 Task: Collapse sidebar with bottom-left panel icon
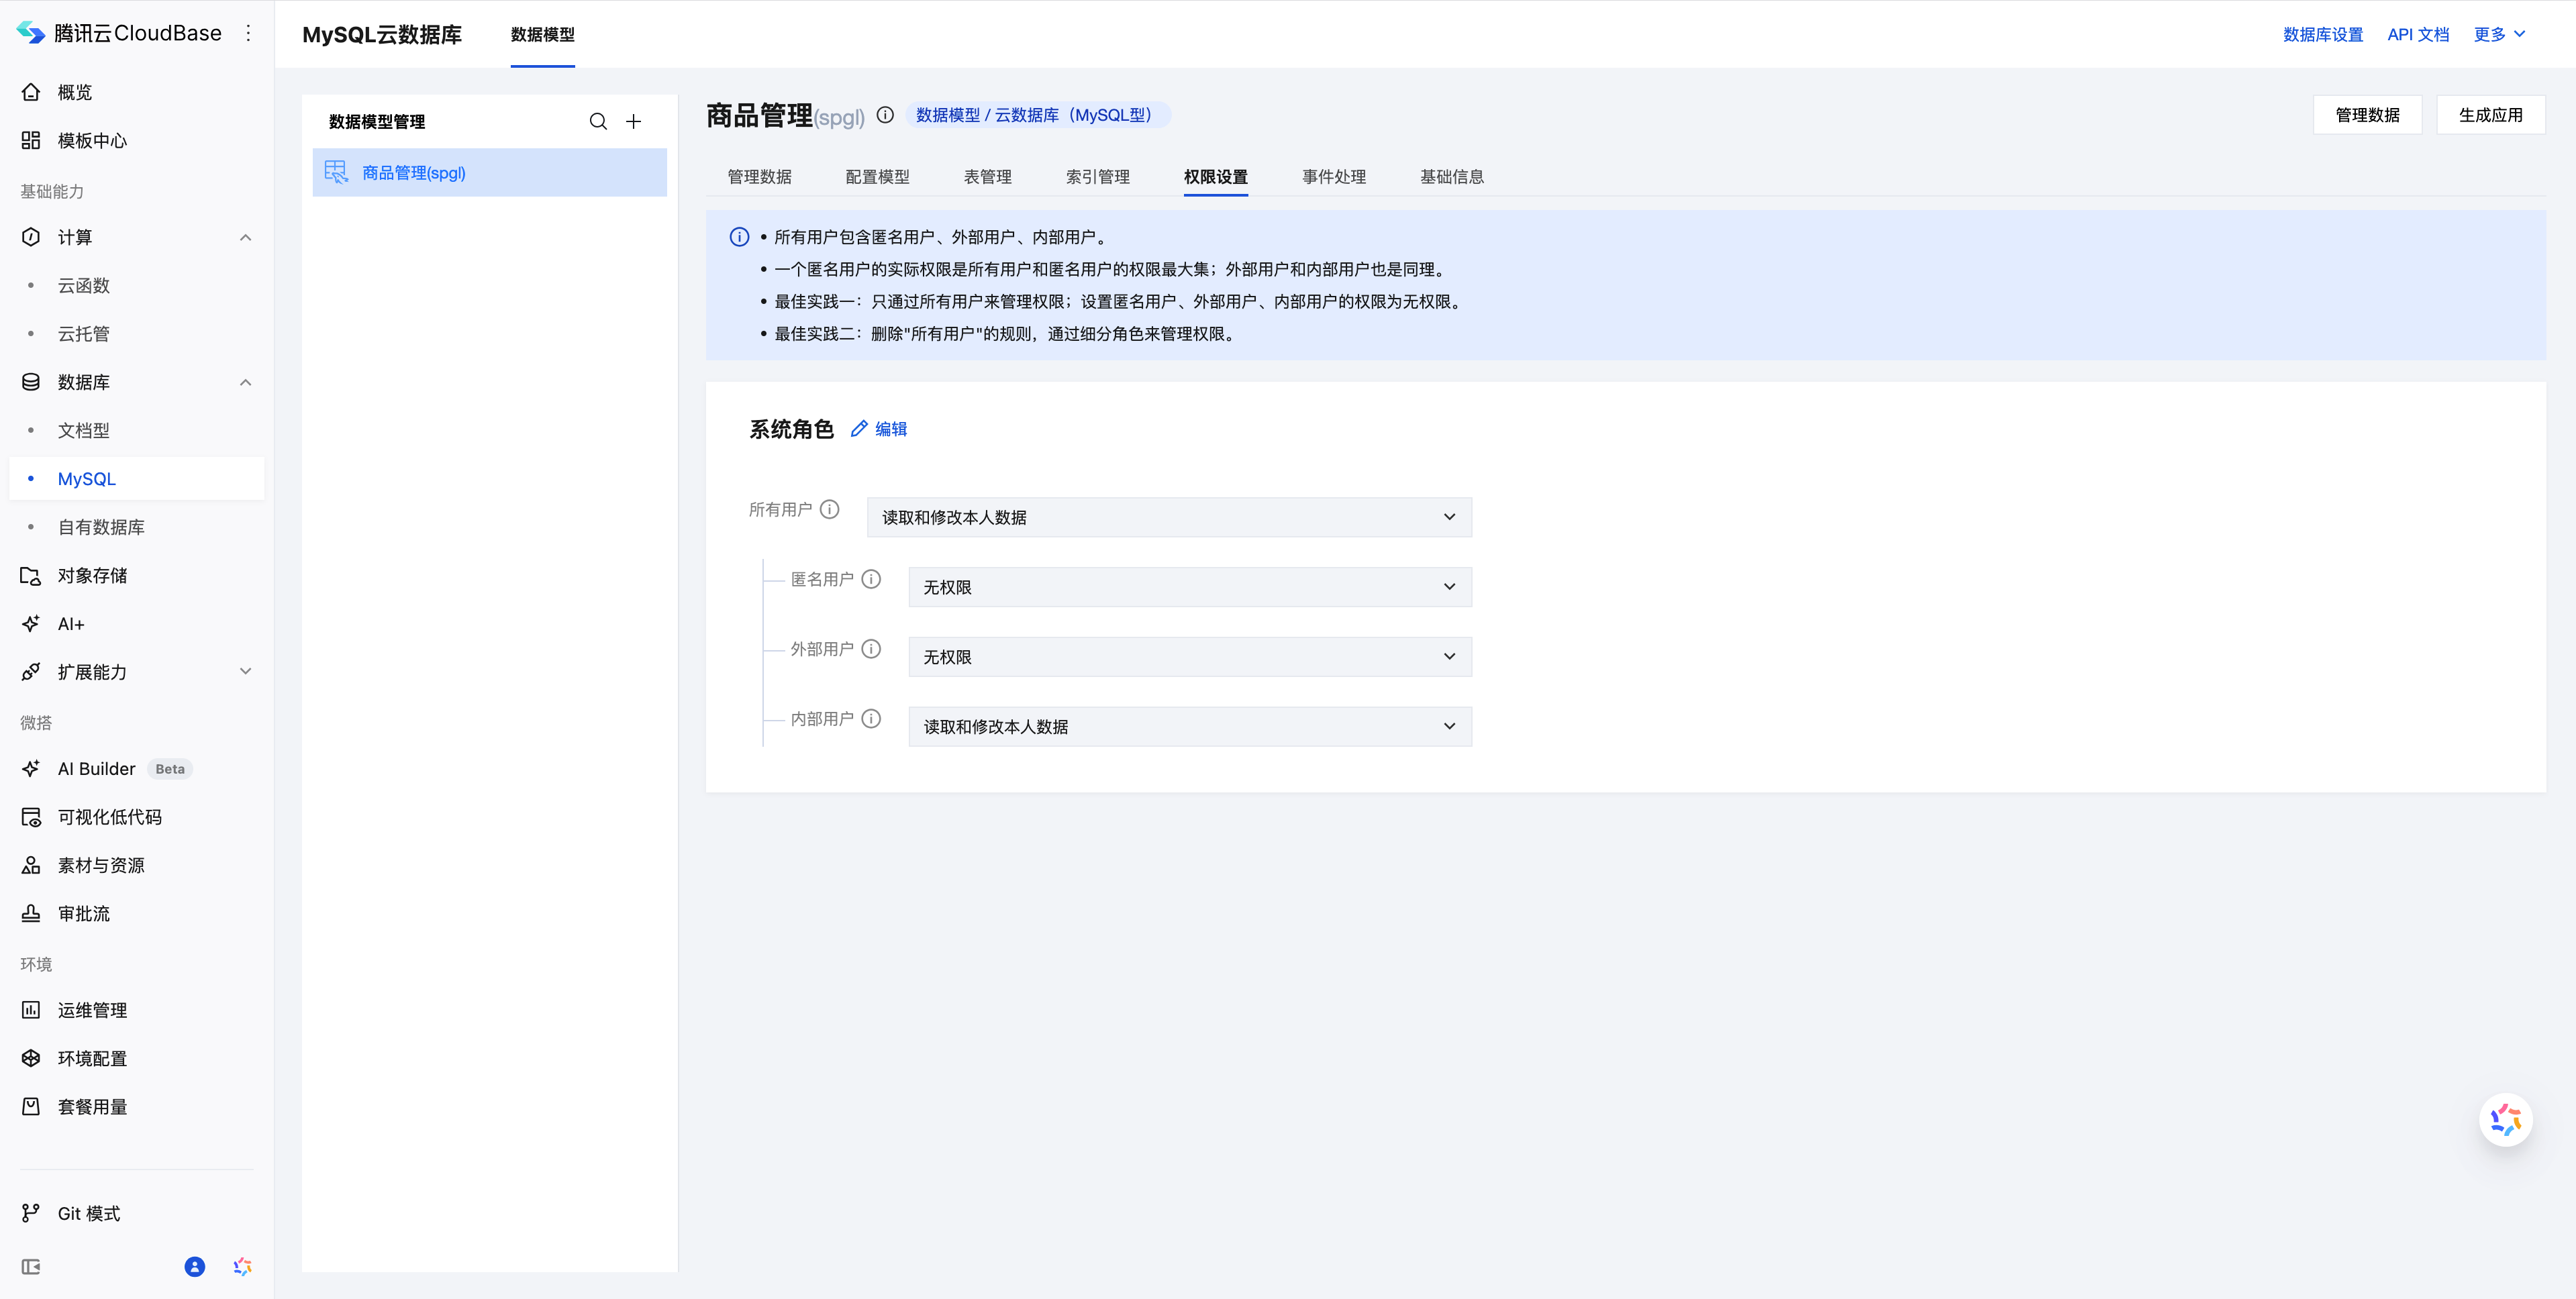pos(31,1267)
